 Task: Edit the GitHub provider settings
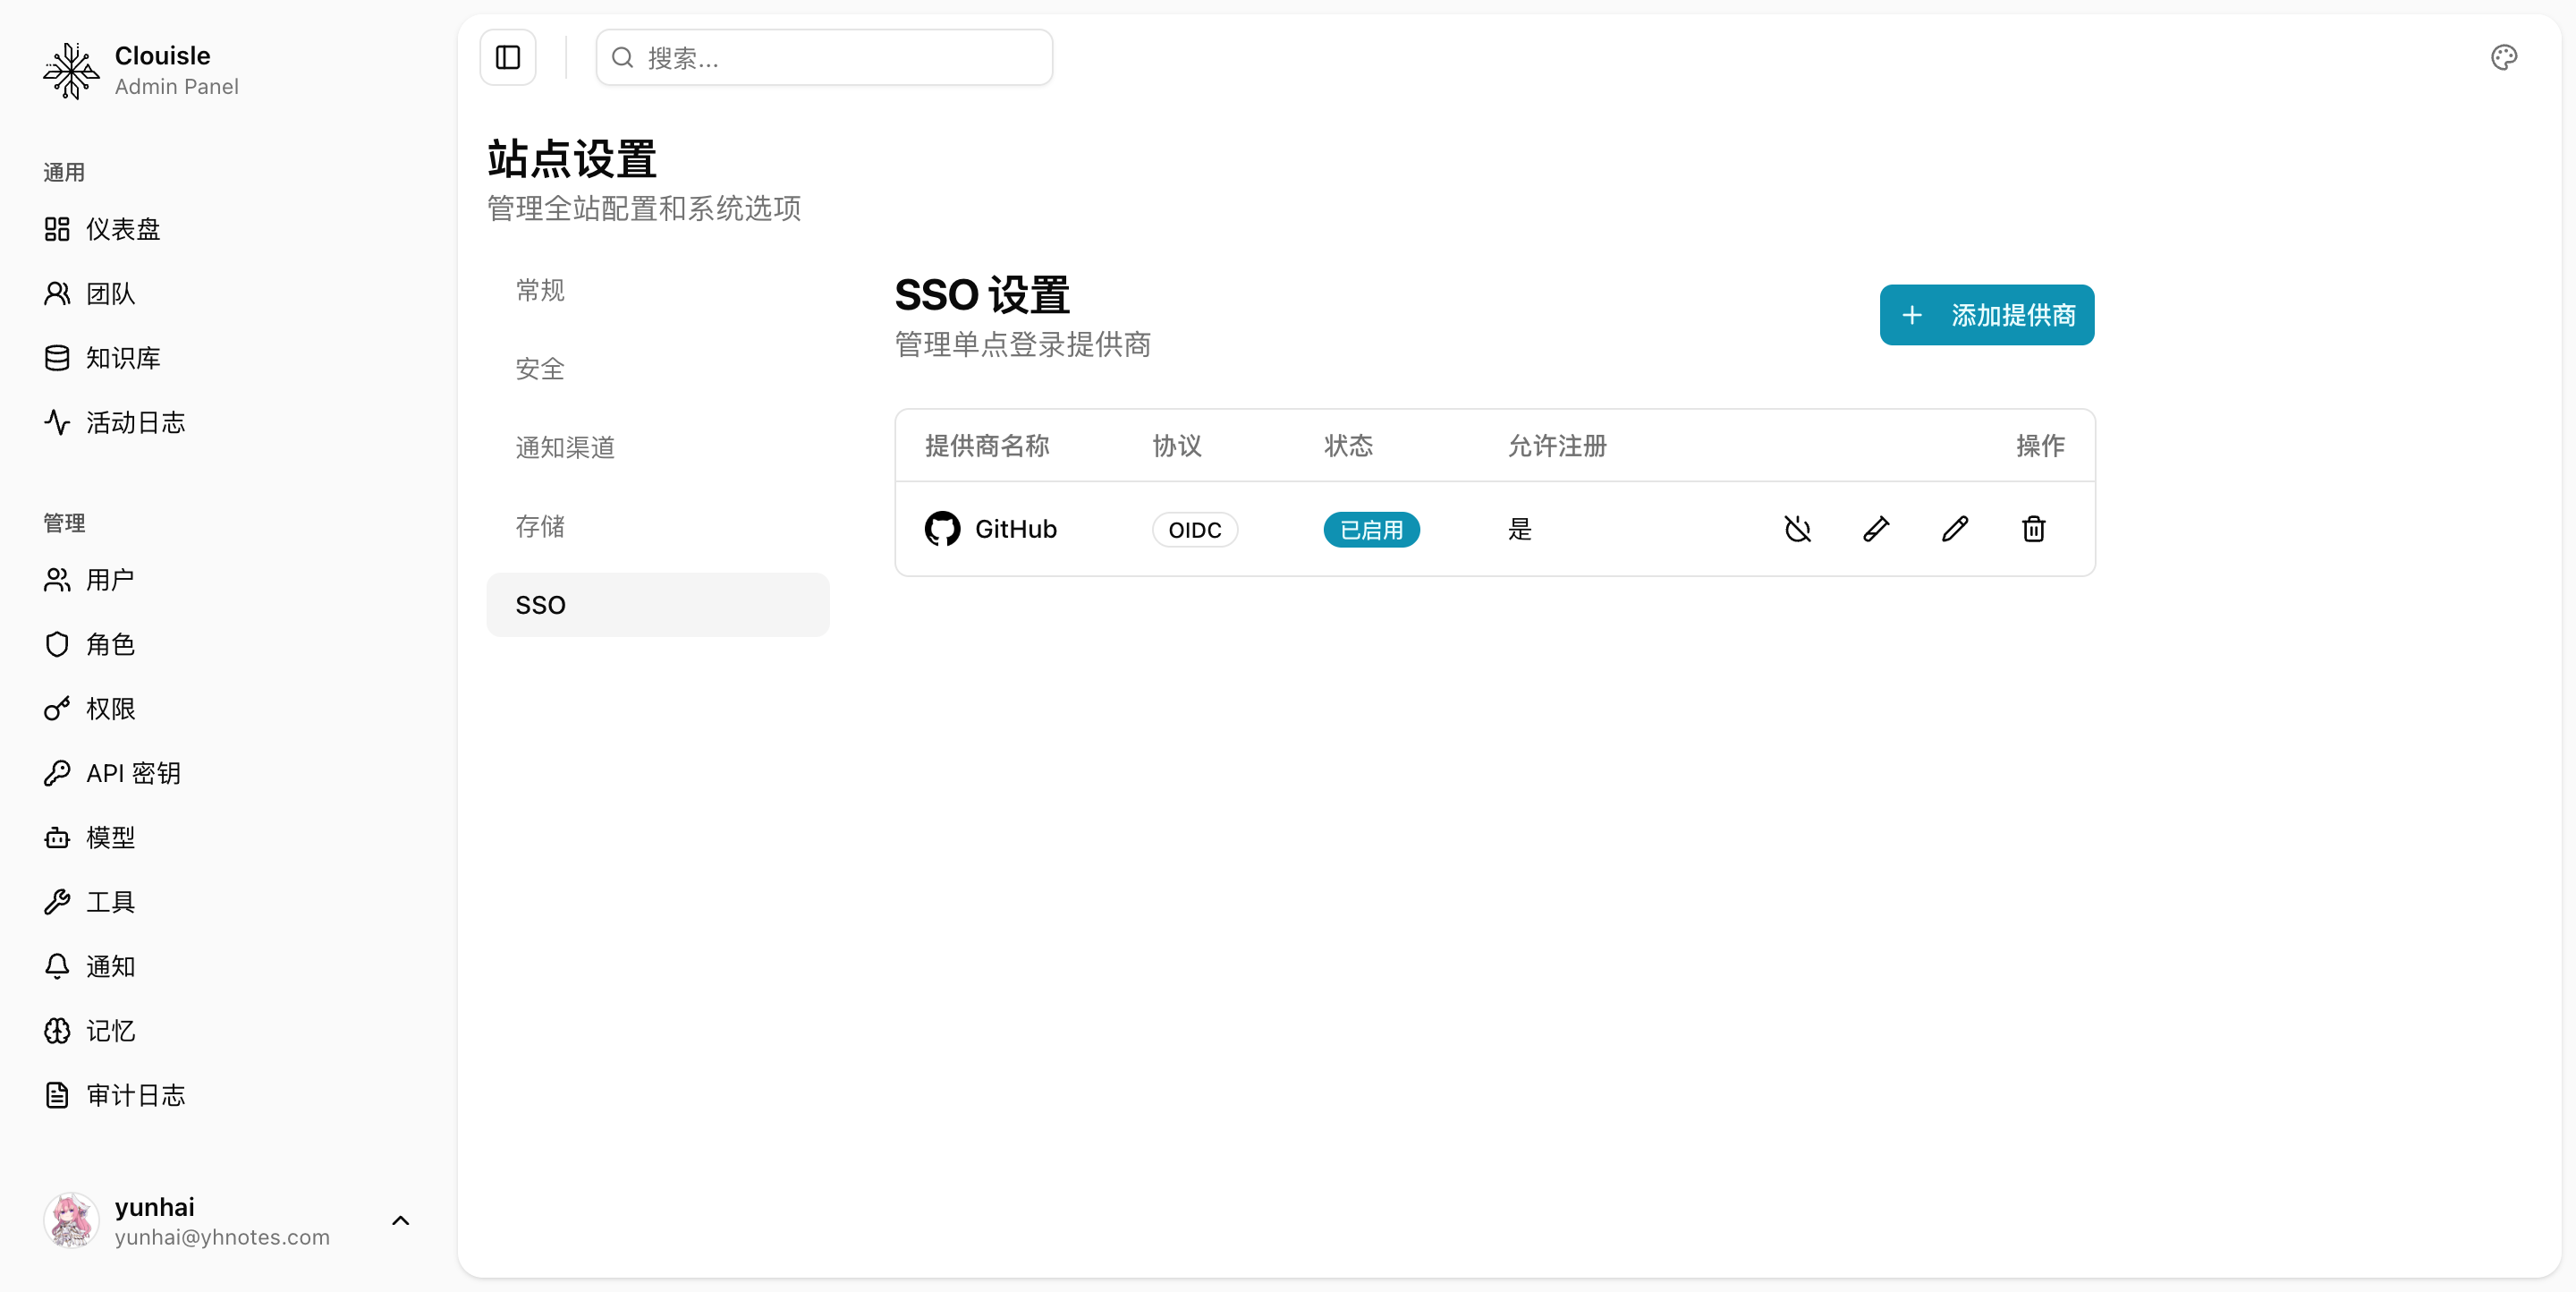(1955, 529)
